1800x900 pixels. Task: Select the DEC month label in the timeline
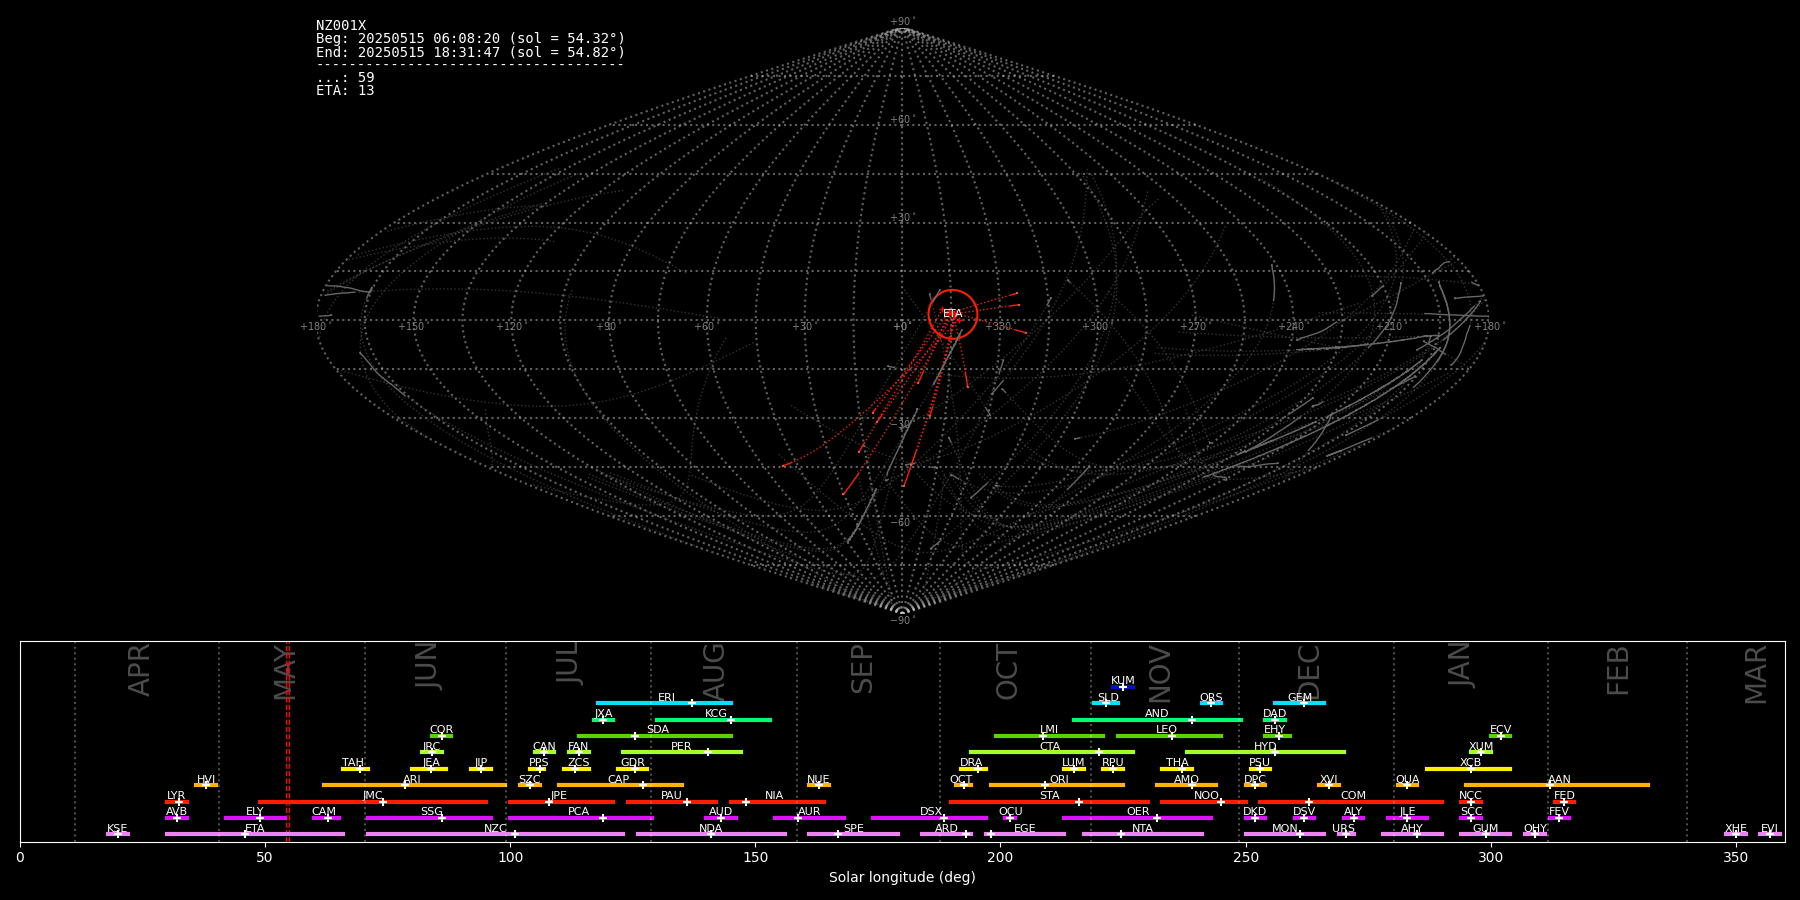coord(1308,672)
